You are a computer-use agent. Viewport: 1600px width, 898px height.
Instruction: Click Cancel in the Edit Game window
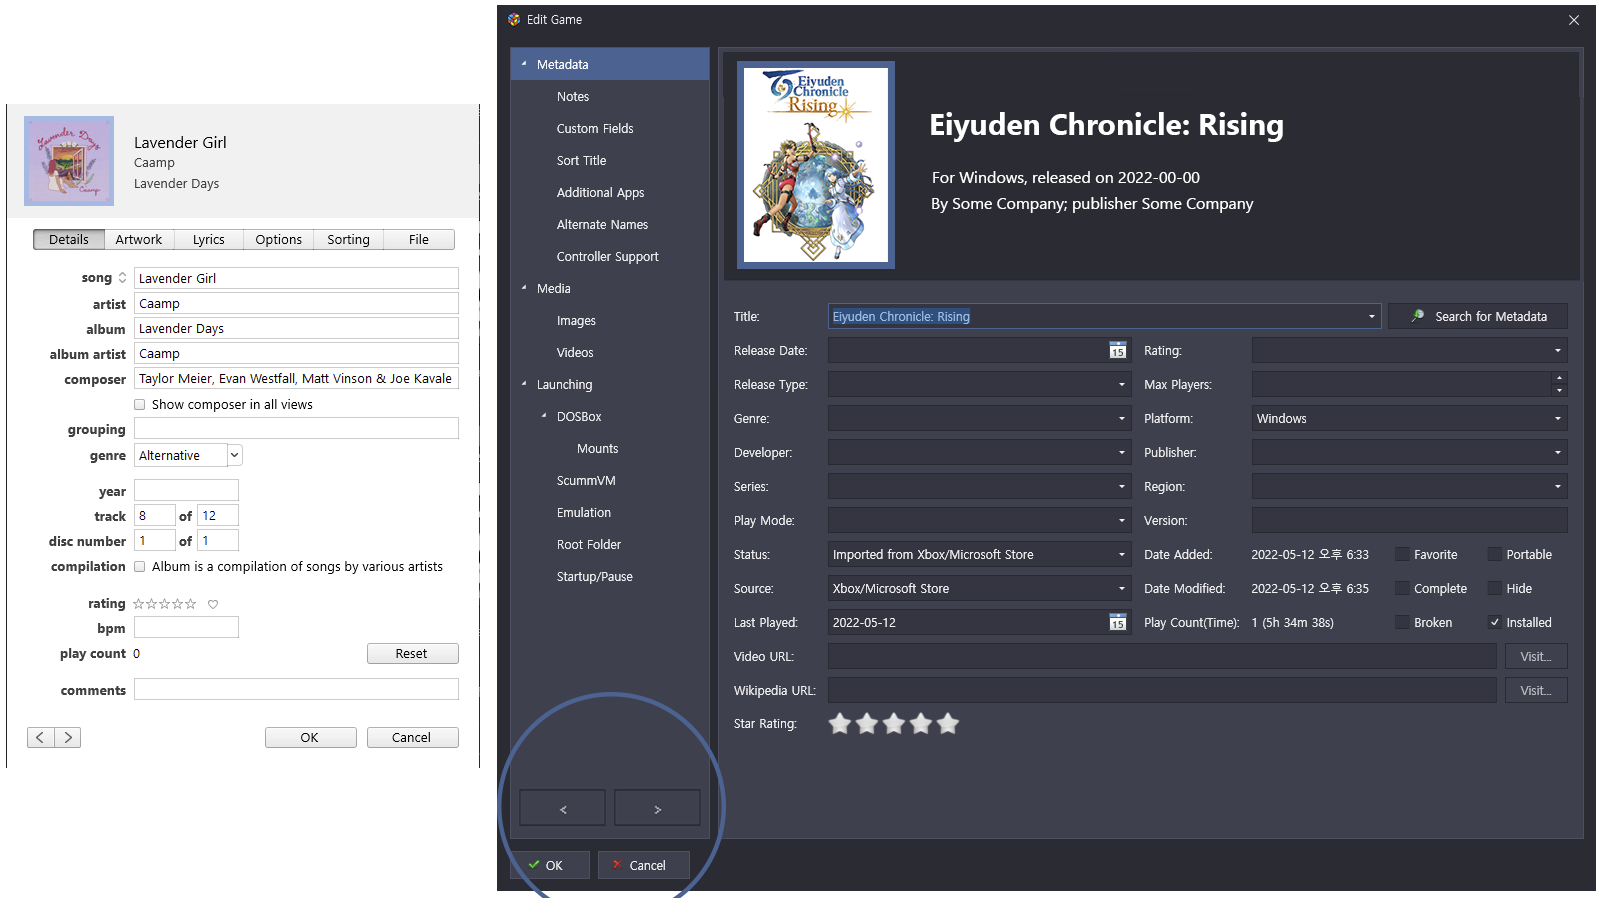click(644, 865)
